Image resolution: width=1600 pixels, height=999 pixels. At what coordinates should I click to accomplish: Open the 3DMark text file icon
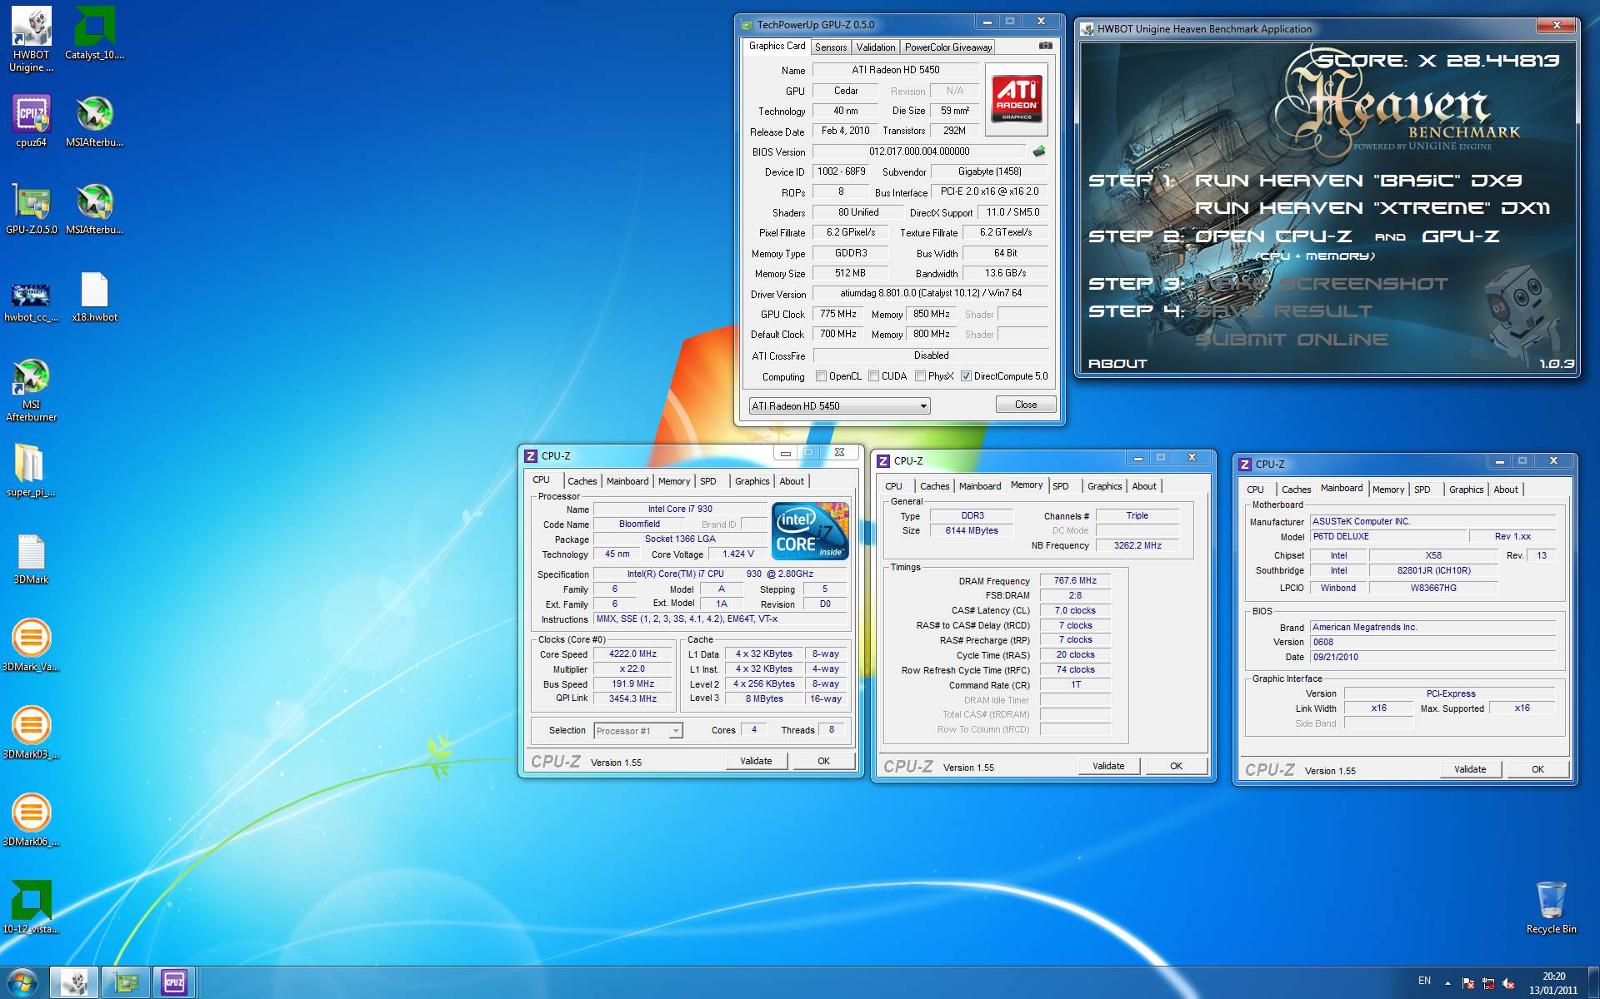coord(31,558)
